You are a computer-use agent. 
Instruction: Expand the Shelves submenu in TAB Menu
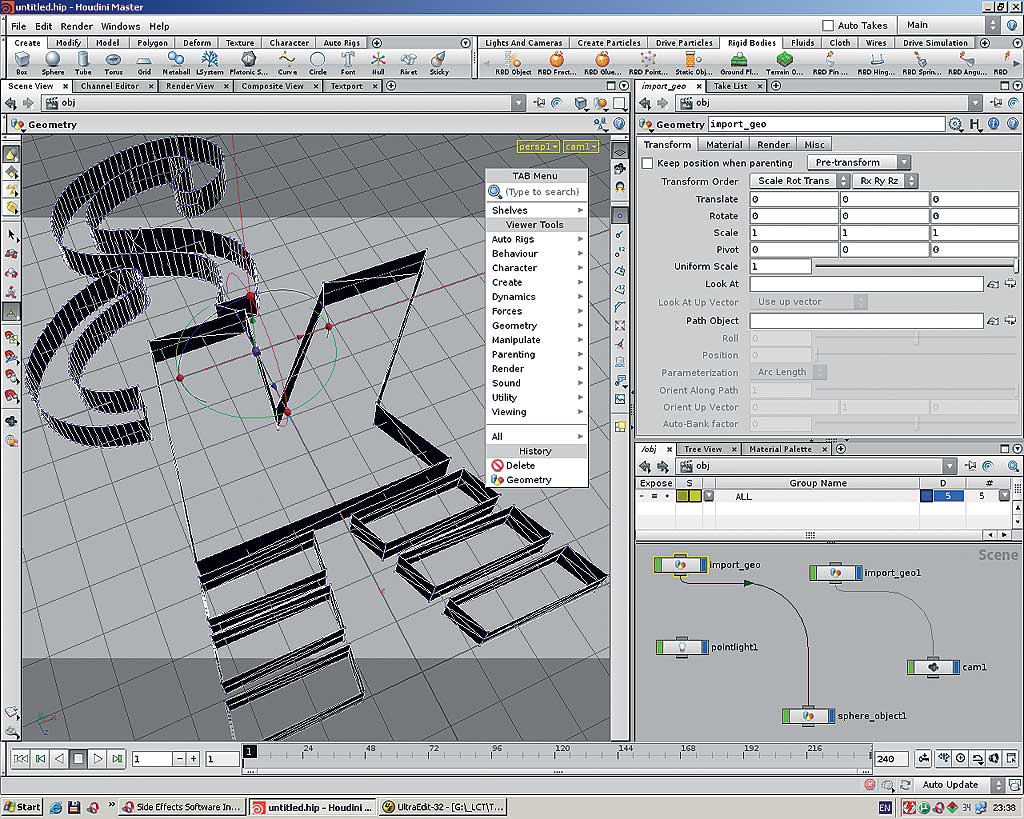coord(536,210)
